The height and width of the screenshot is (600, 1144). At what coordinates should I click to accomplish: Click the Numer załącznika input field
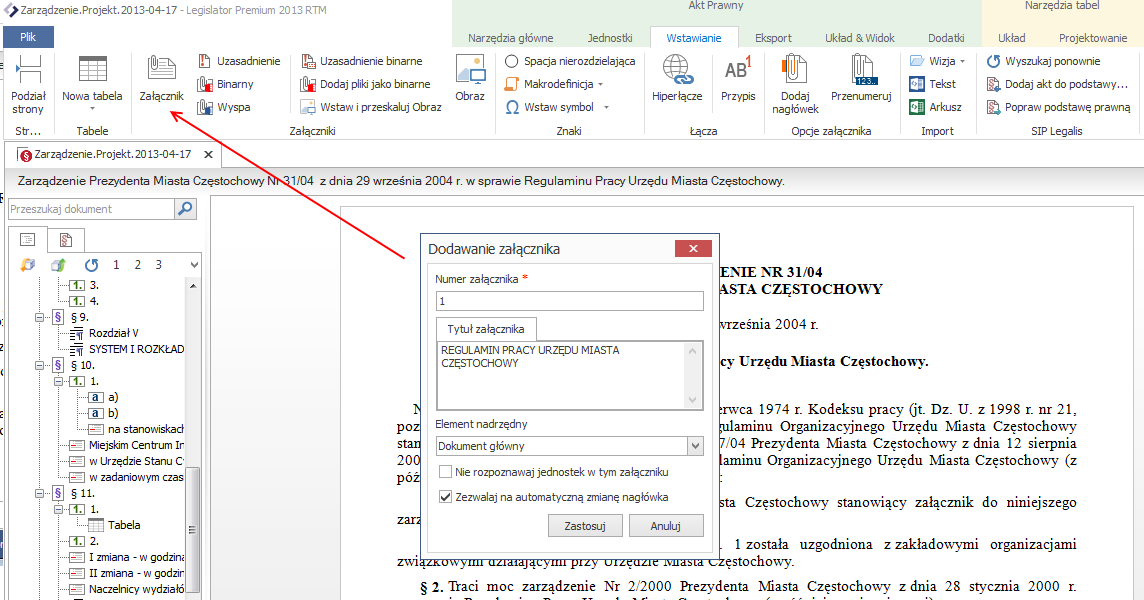tap(570, 301)
